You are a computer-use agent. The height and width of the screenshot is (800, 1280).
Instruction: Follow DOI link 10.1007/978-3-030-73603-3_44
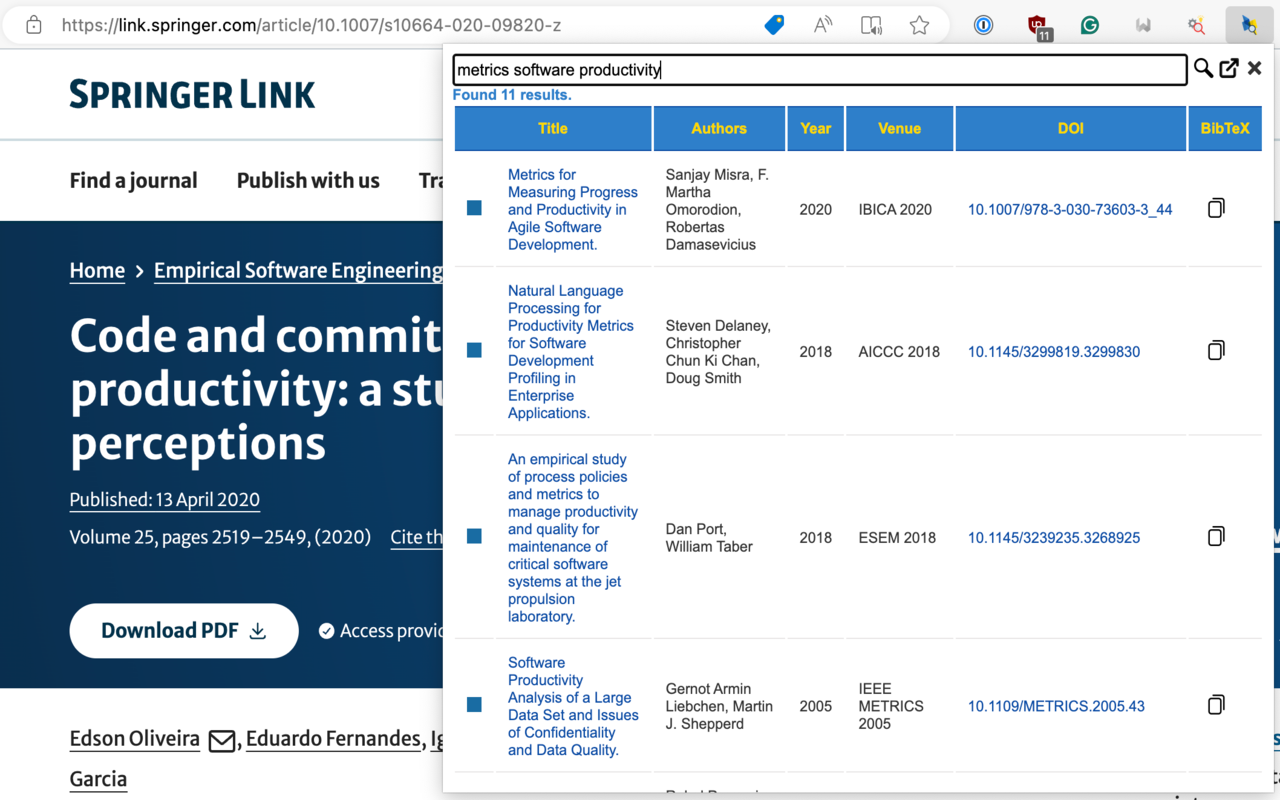(1070, 209)
